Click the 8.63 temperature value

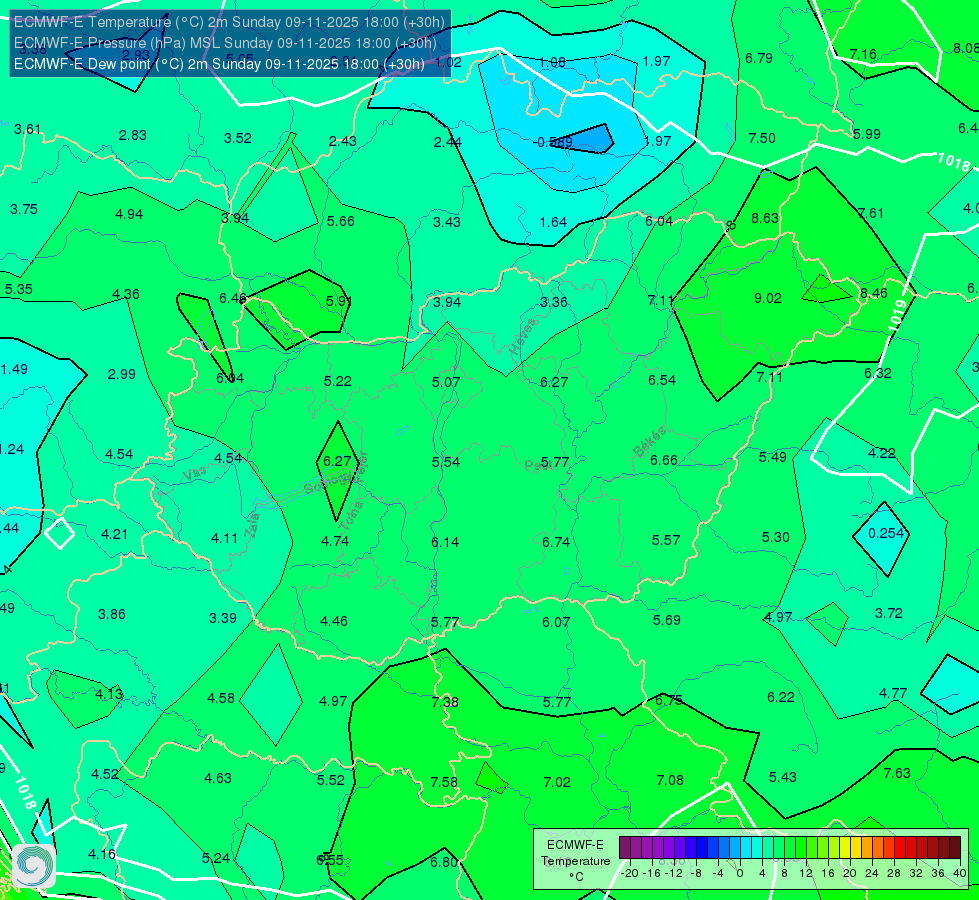tap(765, 218)
